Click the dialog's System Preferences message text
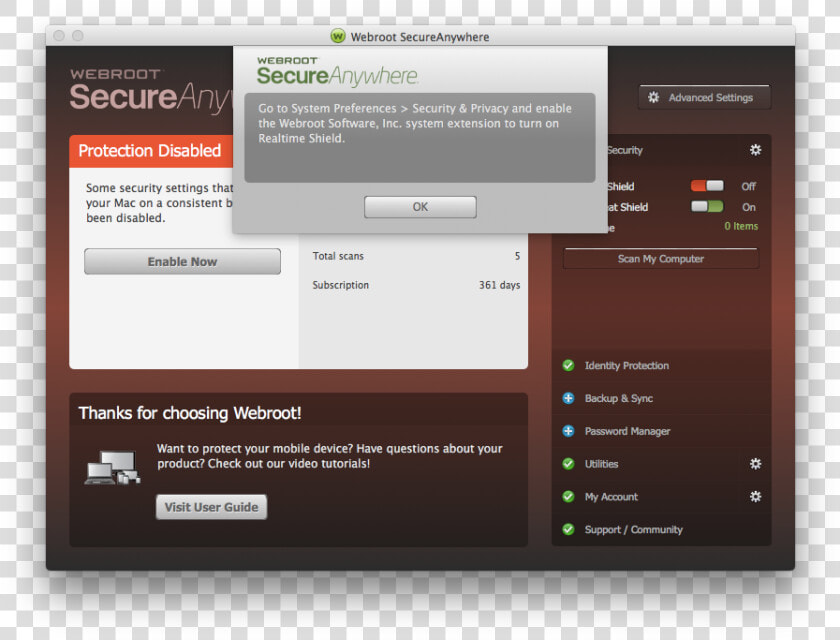The height and width of the screenshot is (640, 840). [x=415, y=123]
